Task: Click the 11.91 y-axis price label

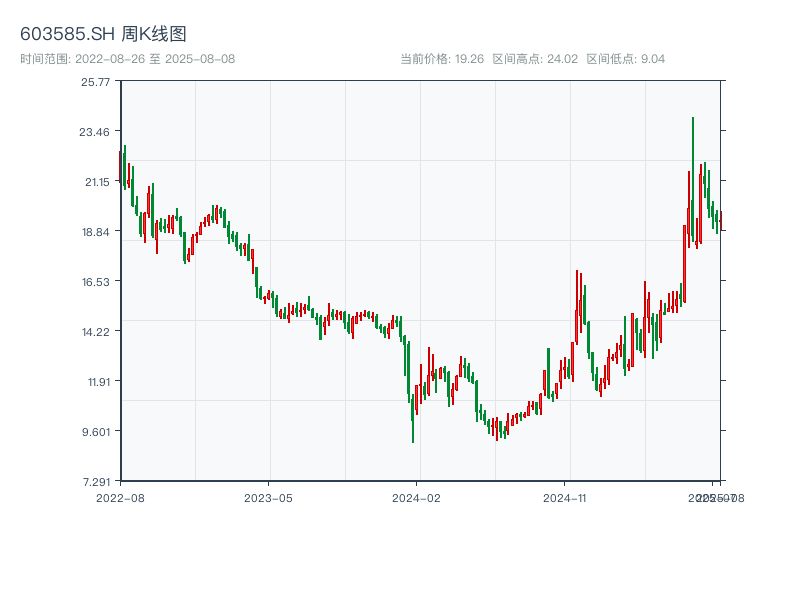Action: [96, 382]
